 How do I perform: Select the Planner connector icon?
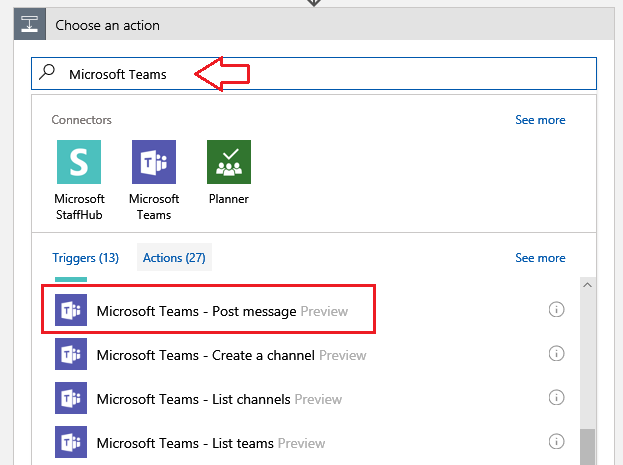tap(229, 162)
